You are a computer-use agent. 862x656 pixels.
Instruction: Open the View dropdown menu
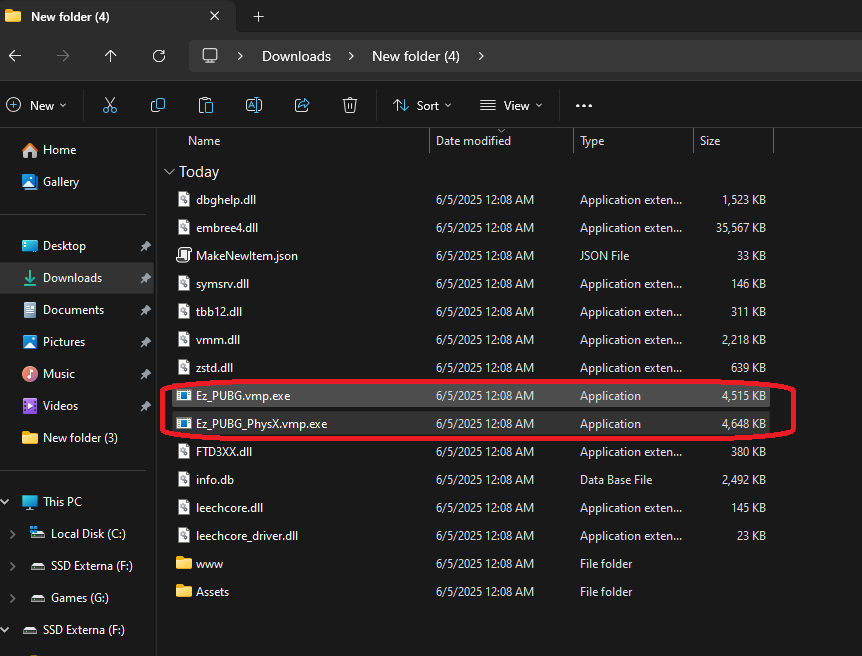click(x=511, y=105)
